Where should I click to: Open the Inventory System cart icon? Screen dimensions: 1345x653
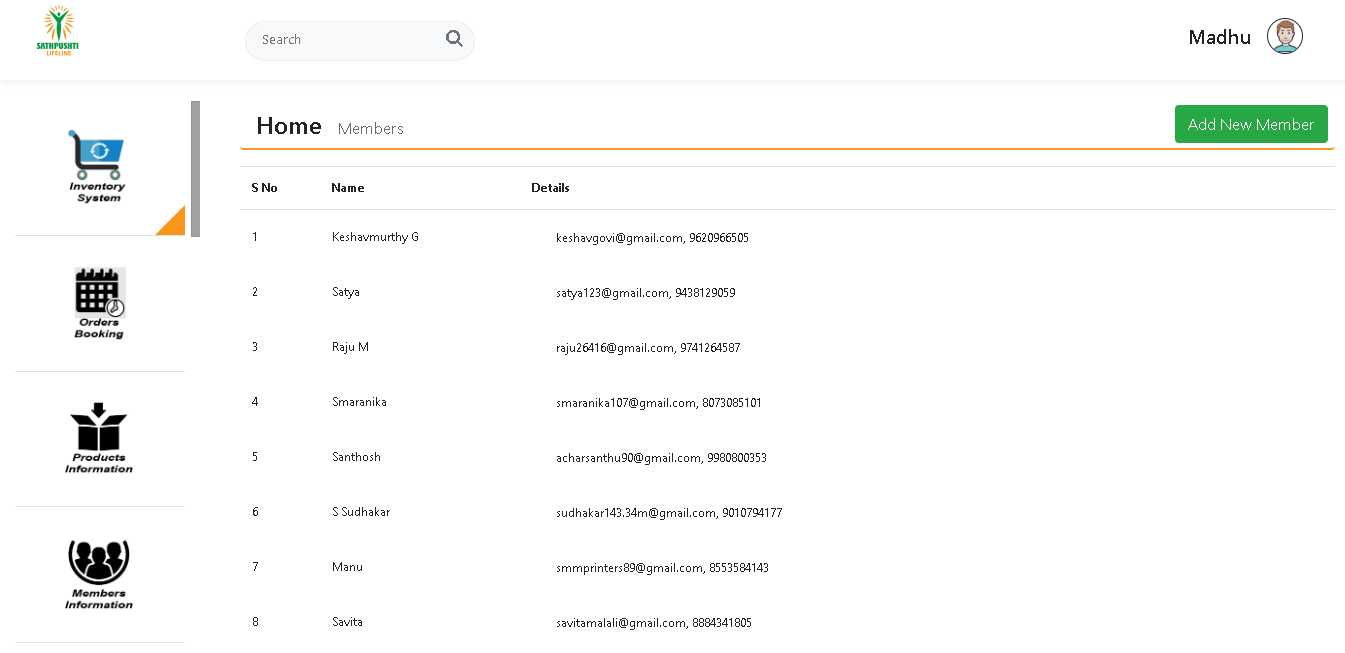[97, 157]
